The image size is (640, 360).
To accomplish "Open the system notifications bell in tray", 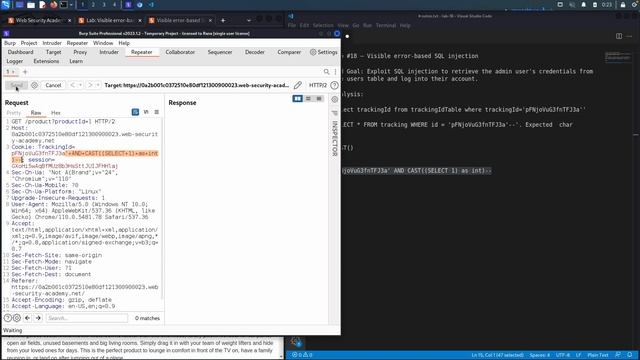I will click(x=583, y=5).
